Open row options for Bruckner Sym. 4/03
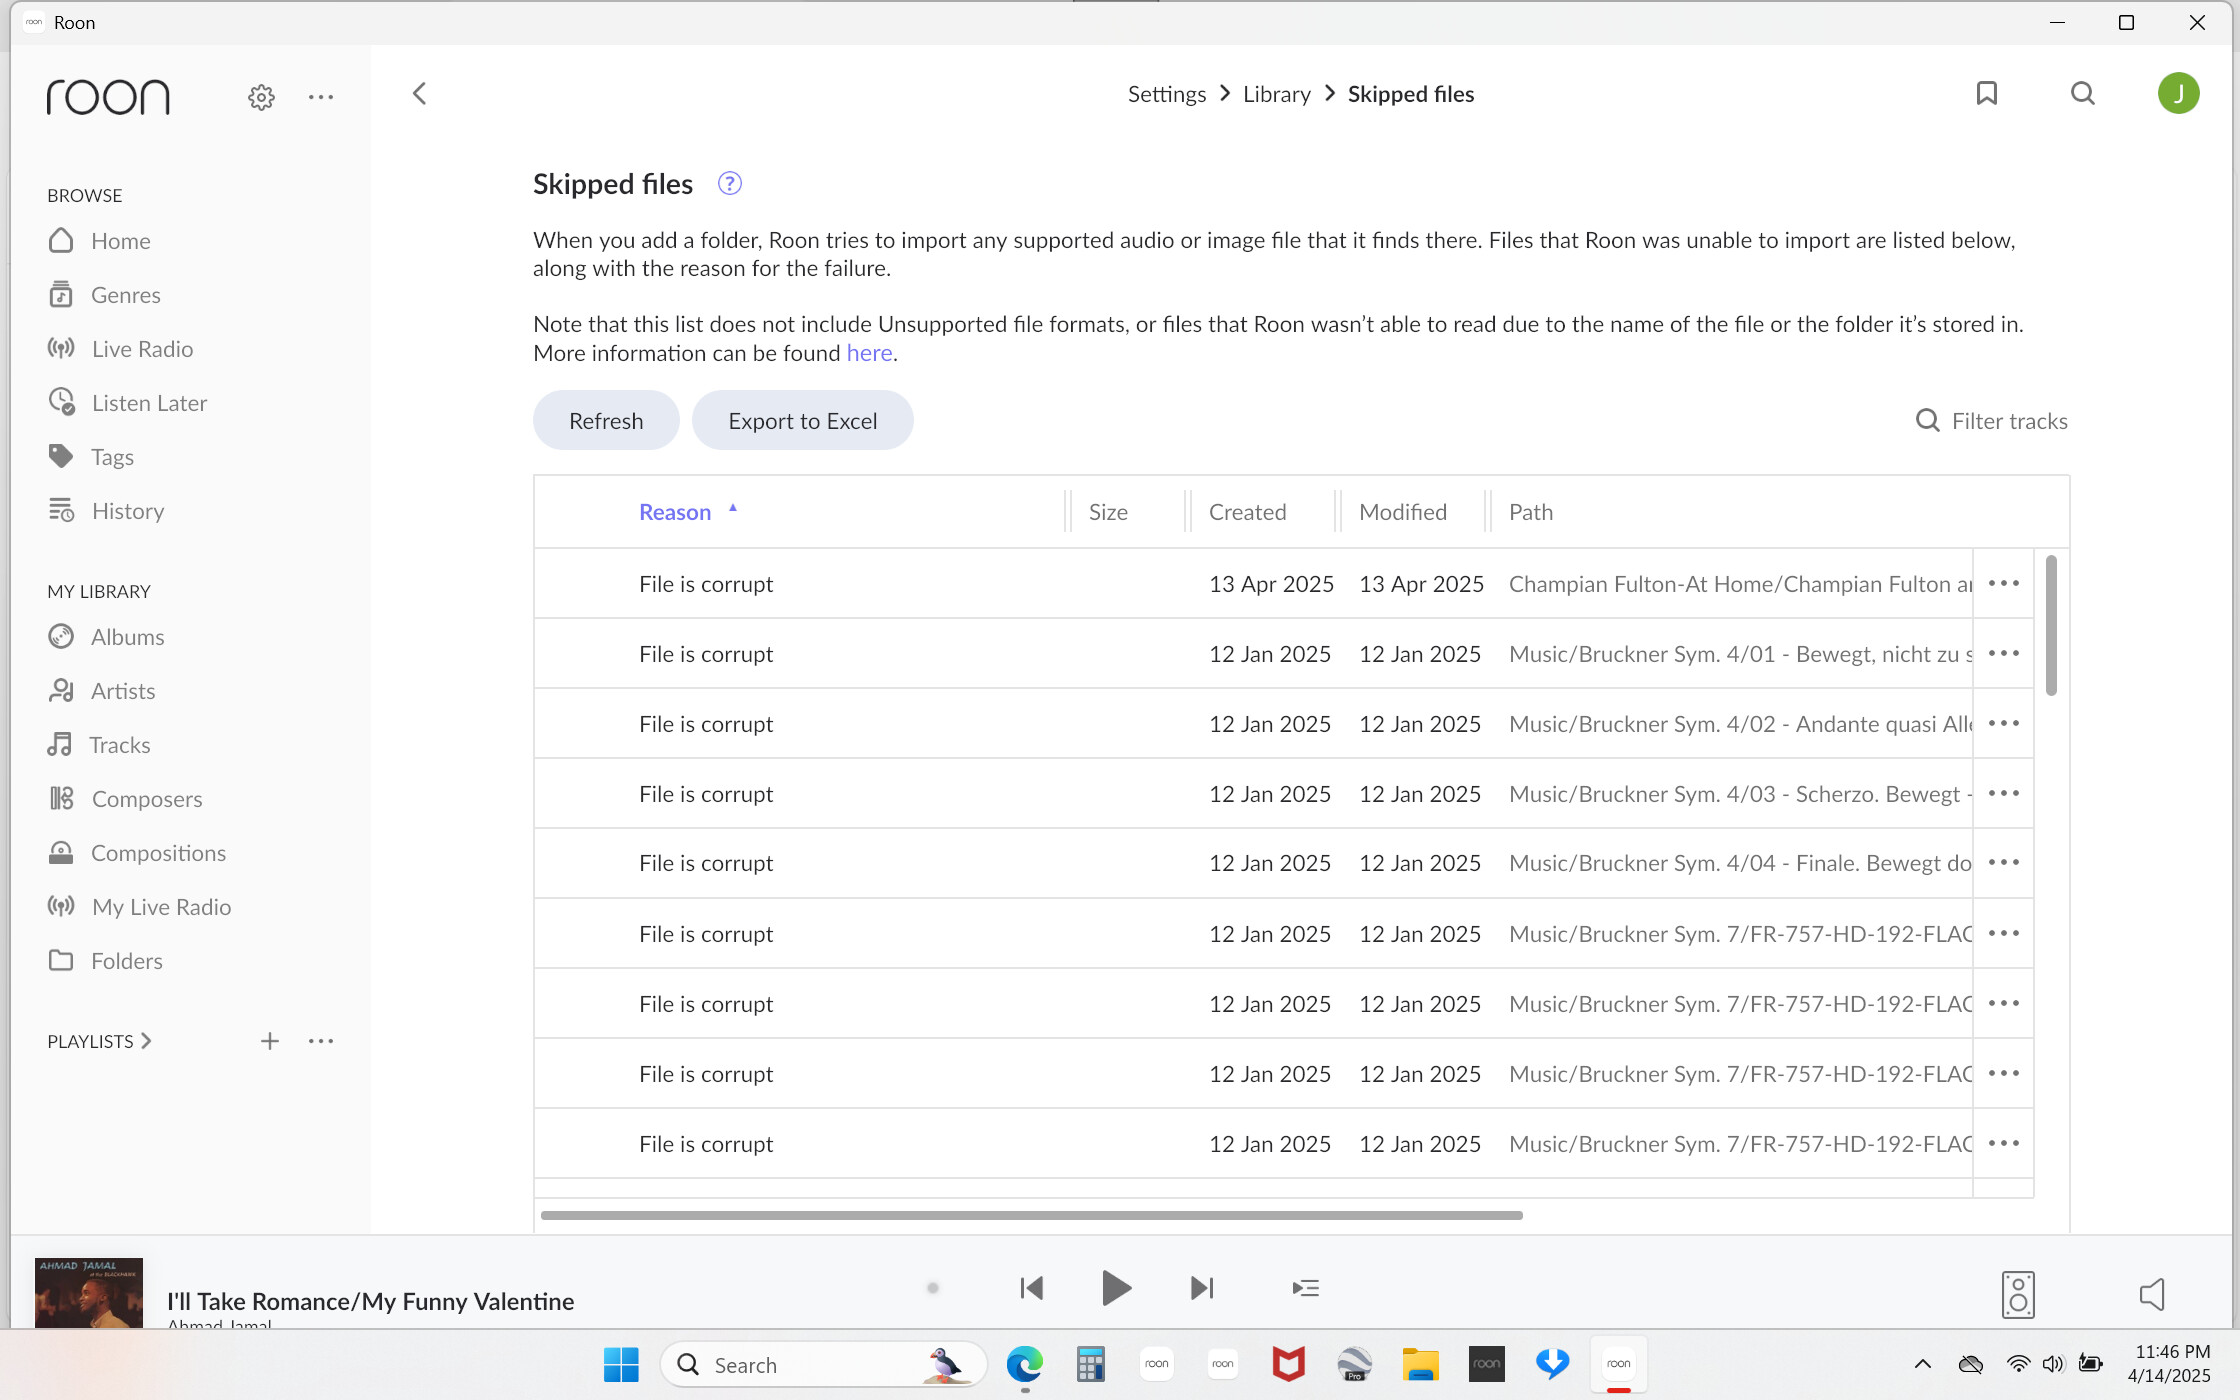Image resolution: width=2240 pixels, height=1400 pixels. point(2004,793)
